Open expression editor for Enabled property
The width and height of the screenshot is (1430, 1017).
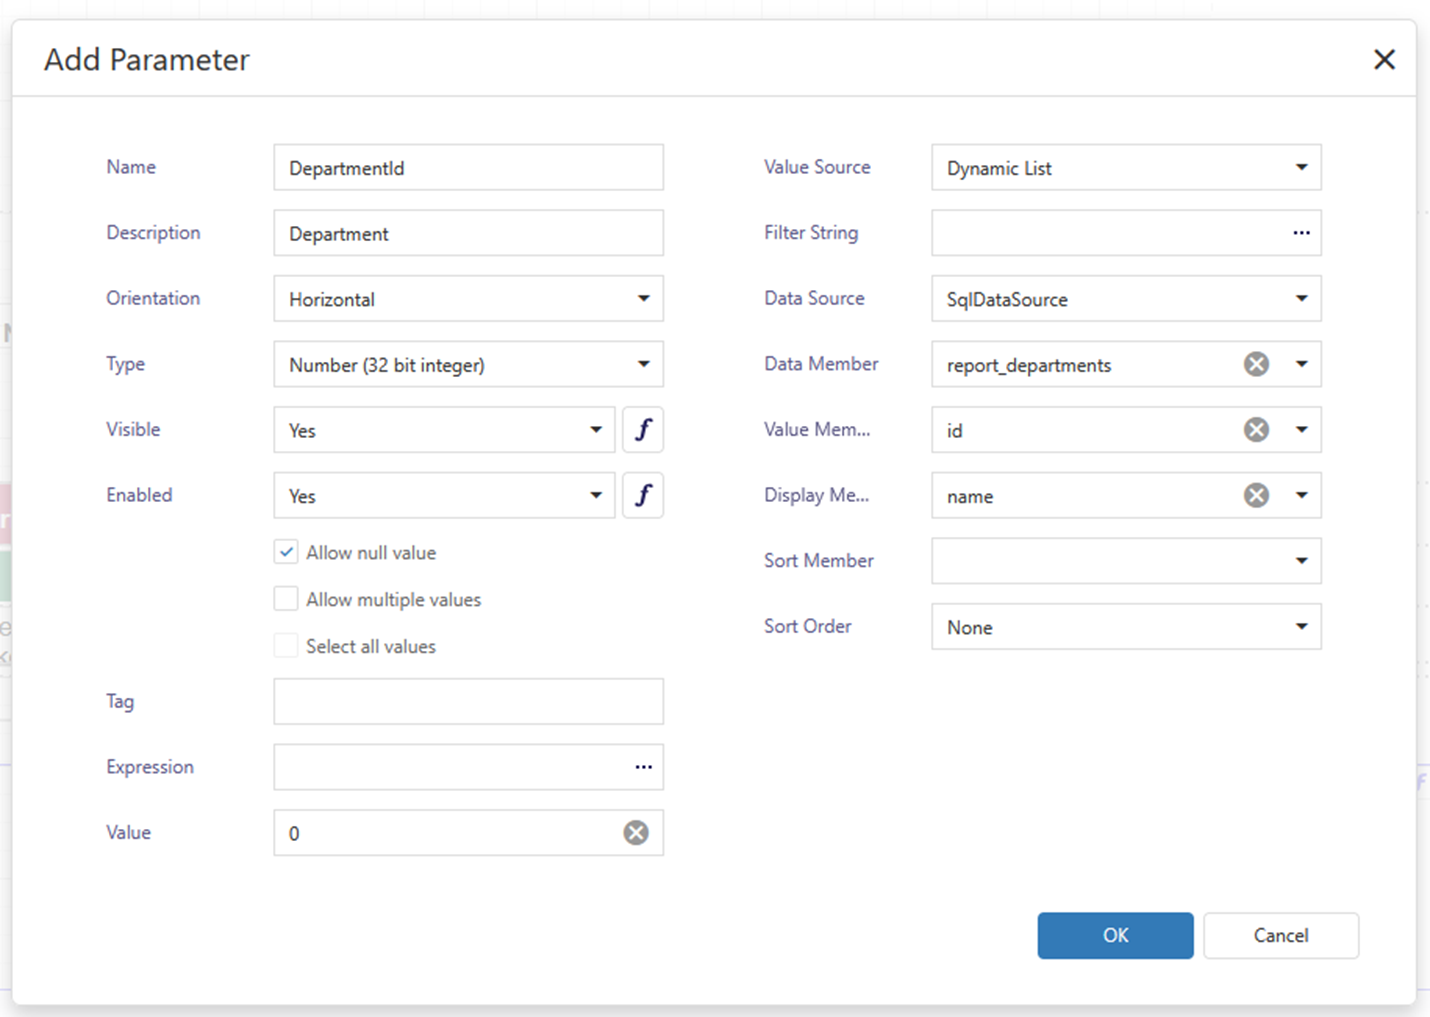click(x=643, y=496)
